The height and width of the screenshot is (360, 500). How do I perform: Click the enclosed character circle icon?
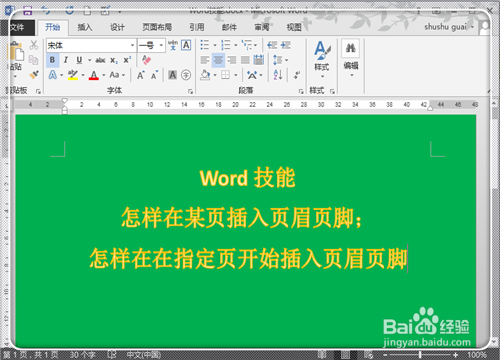tap(186, 75)
